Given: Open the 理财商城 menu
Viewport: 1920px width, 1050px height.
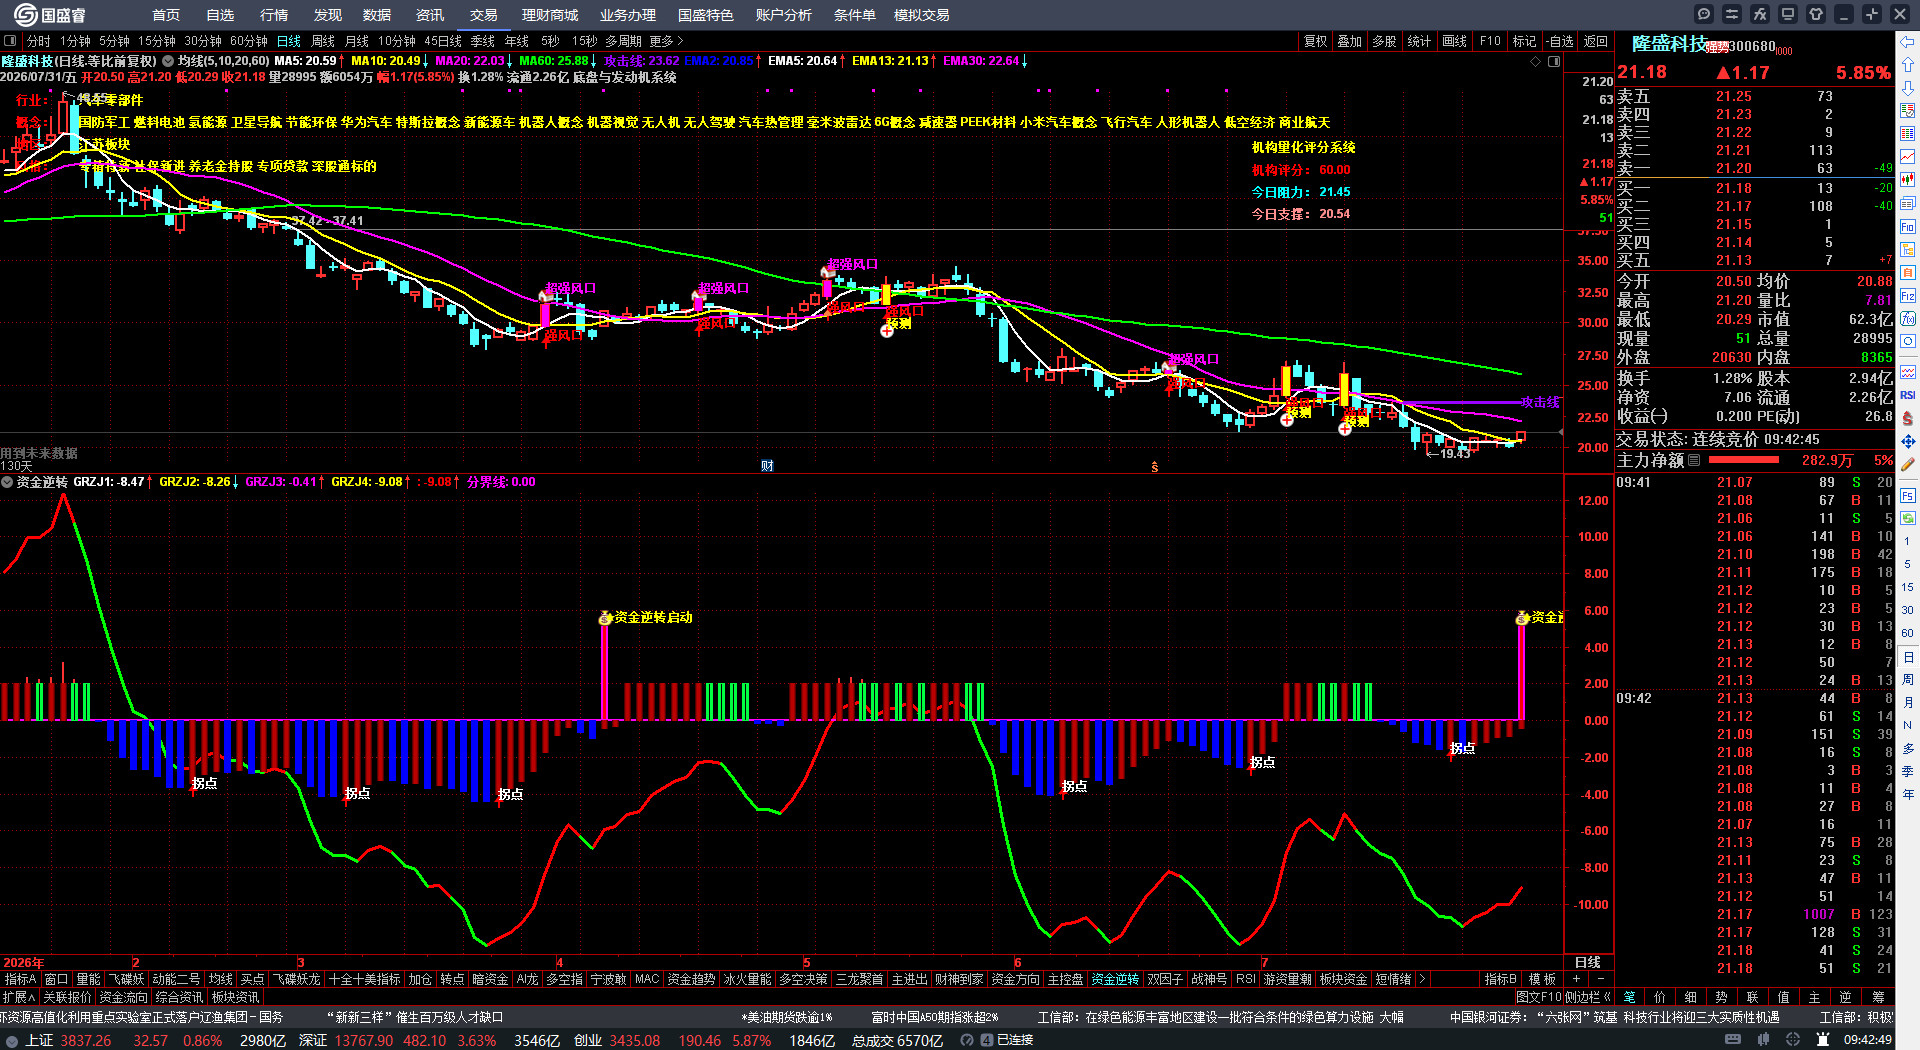Looking at the screenshot, I should pyautogui.click(x=550, y=15).
